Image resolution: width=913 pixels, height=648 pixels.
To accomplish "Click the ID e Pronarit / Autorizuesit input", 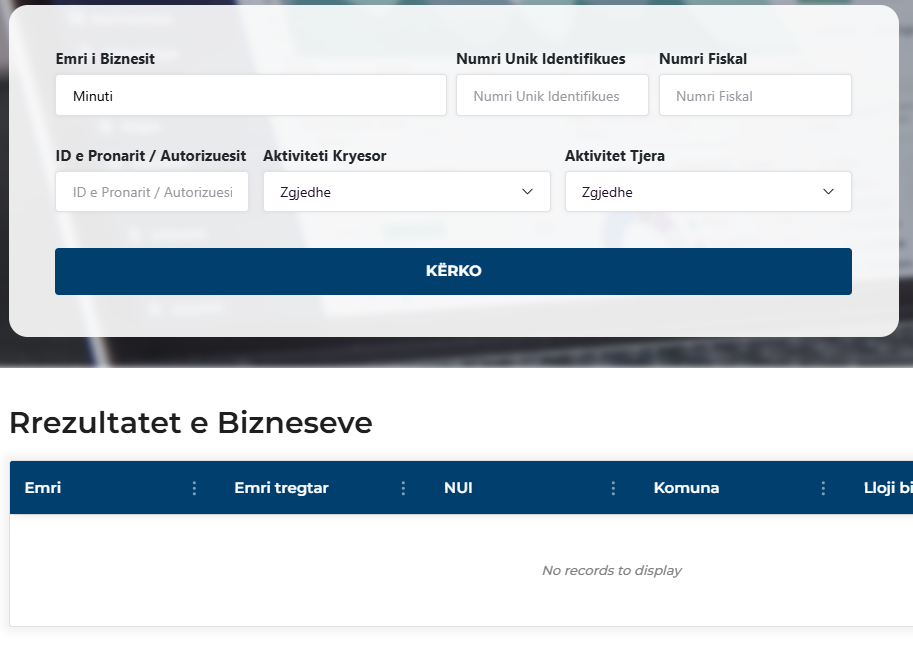I will [152, 192].
